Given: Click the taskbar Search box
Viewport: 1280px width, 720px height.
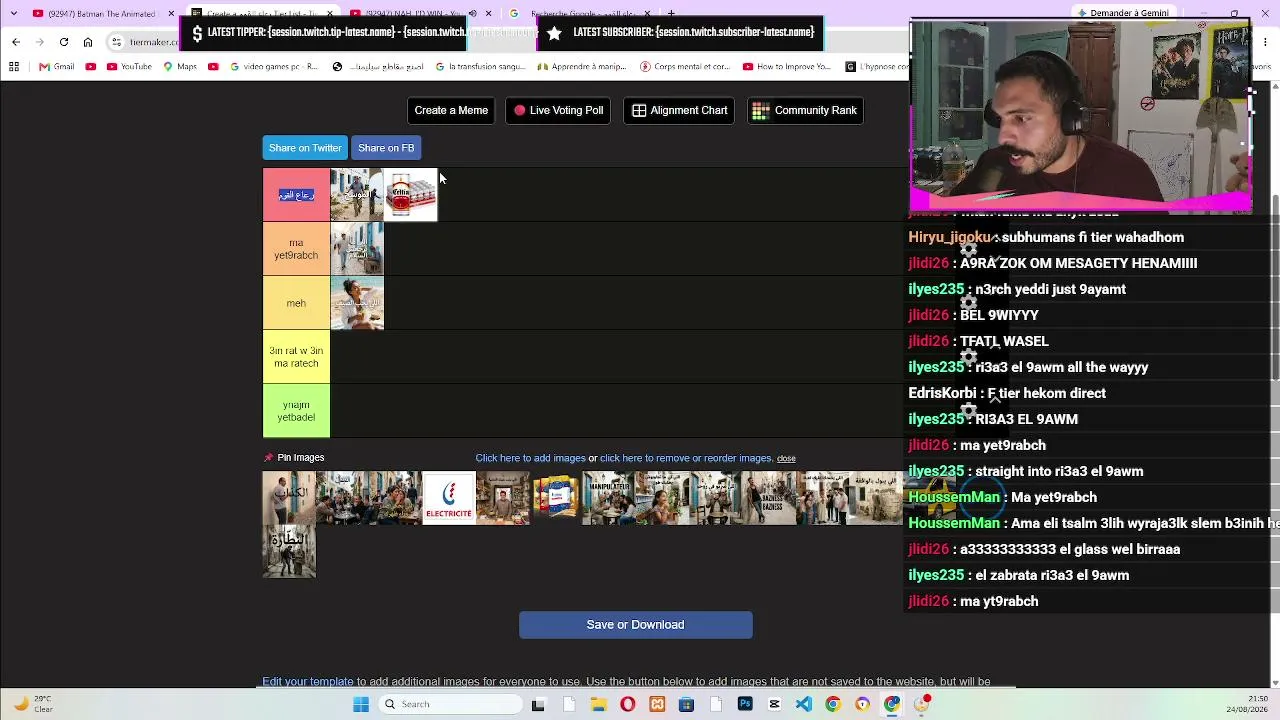Looking at the screenshot, I should pyautogui.click(x=451, y=704).
